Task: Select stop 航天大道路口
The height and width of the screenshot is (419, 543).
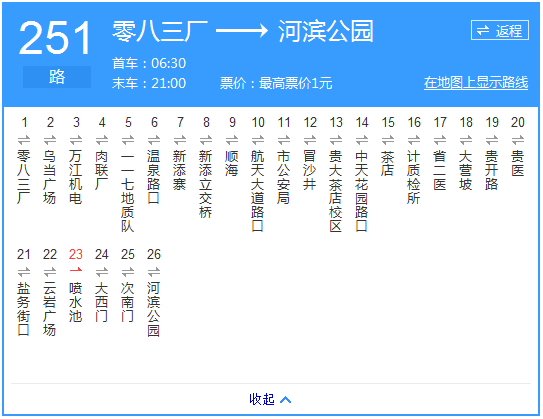Action: (258, 191)
